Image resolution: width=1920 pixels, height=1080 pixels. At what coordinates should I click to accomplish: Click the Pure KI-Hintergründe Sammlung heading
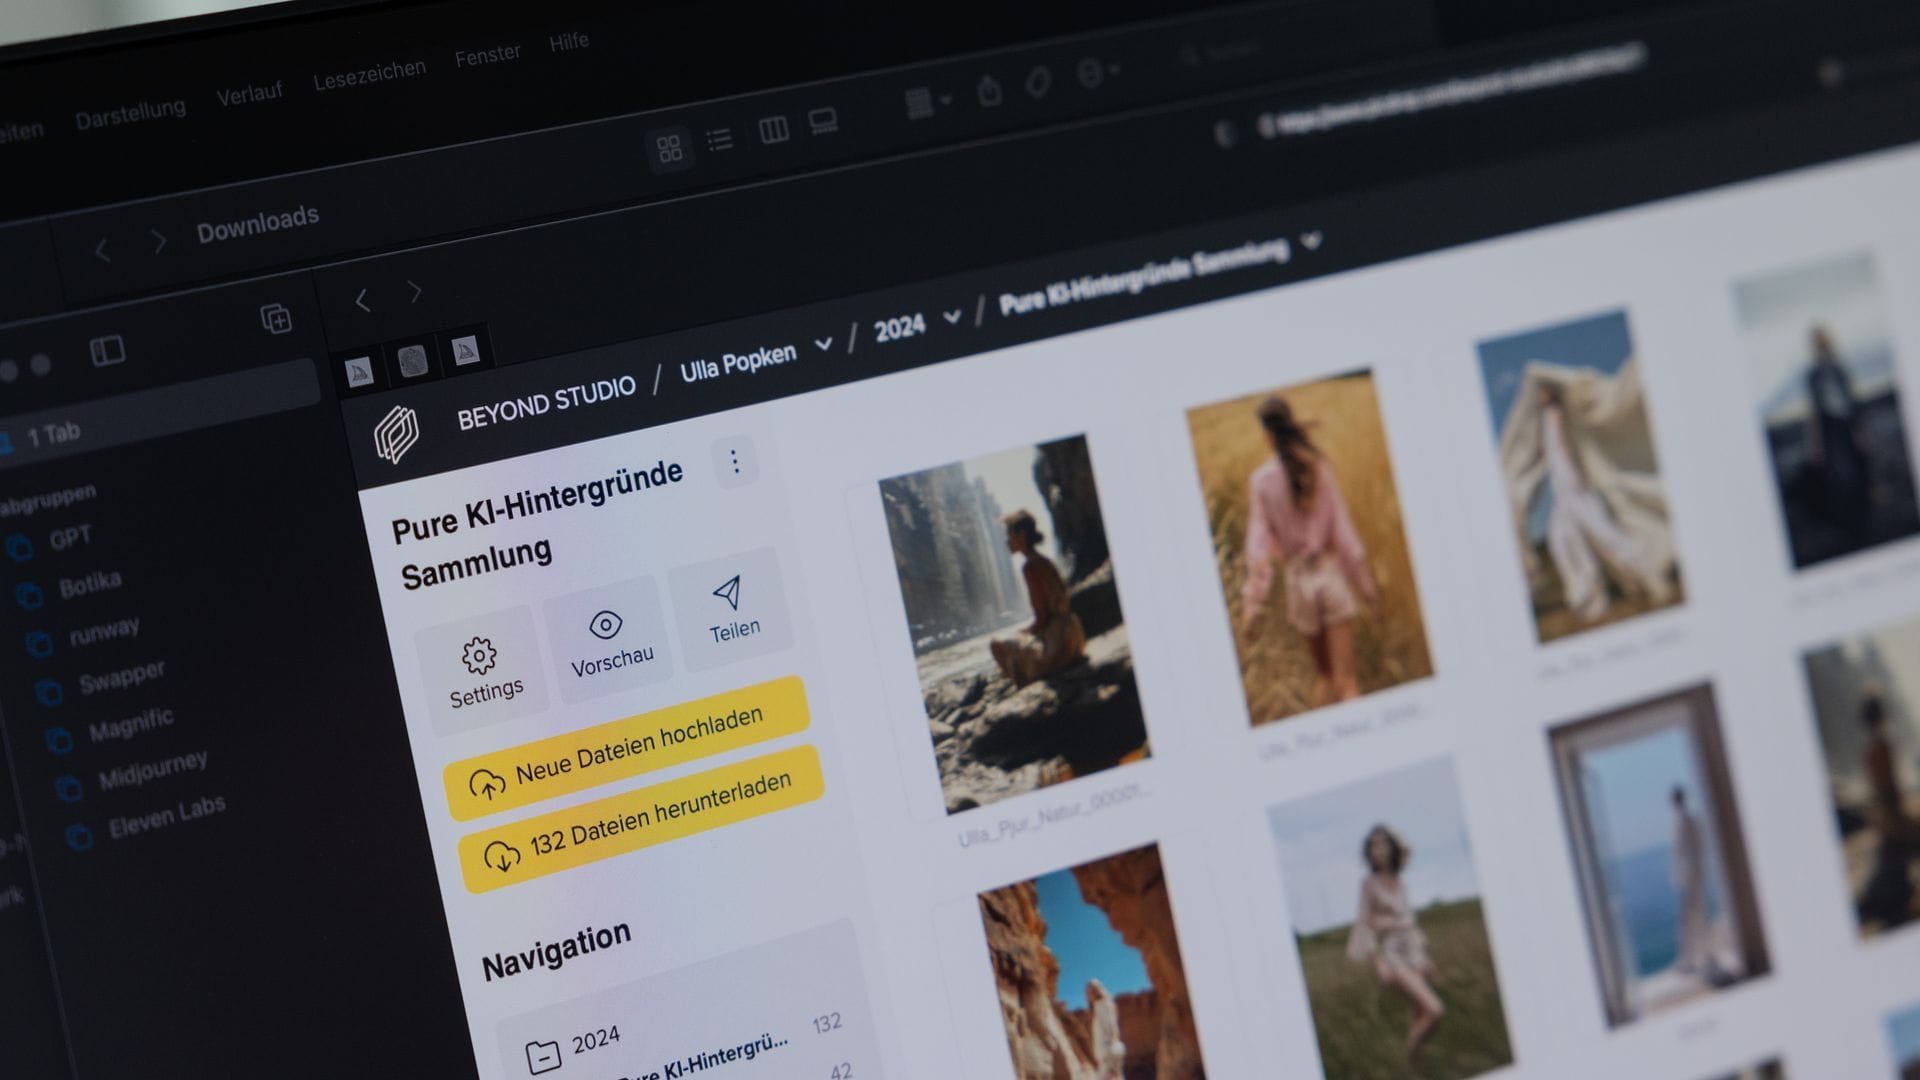coord(537,525)
